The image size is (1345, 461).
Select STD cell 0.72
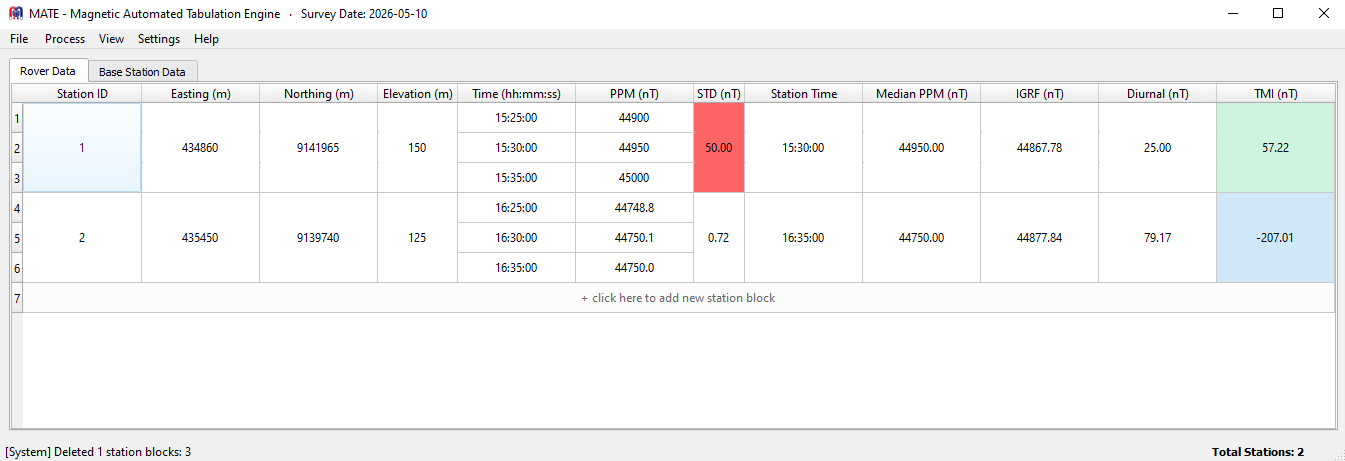point(719,238)
